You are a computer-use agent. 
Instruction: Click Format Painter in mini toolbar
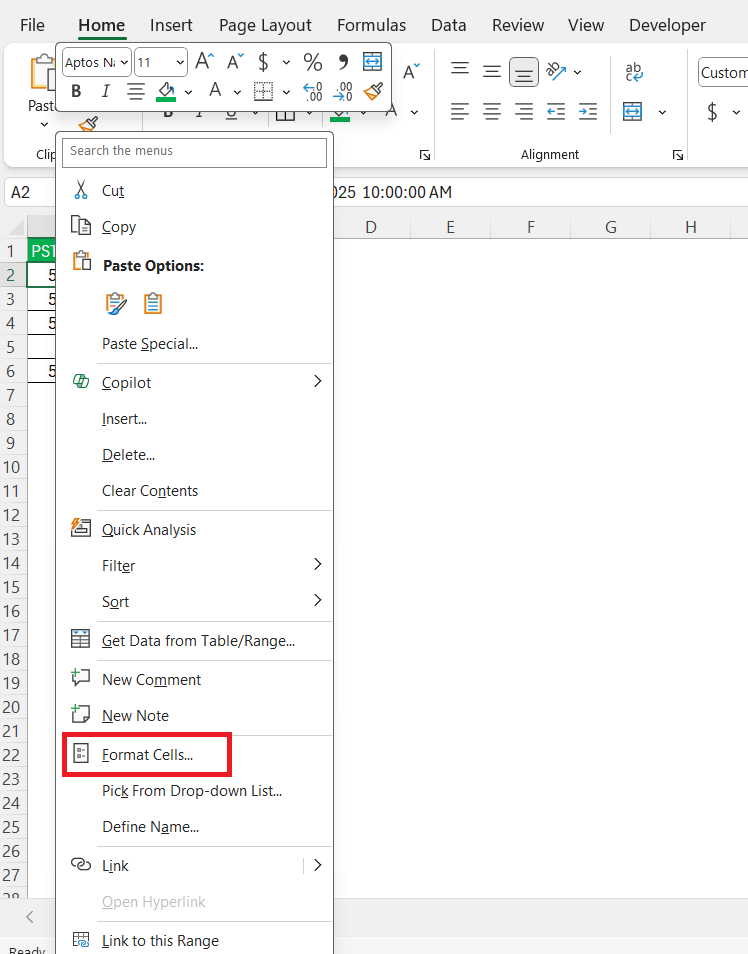pyautogui.click(x=372, y=91)
